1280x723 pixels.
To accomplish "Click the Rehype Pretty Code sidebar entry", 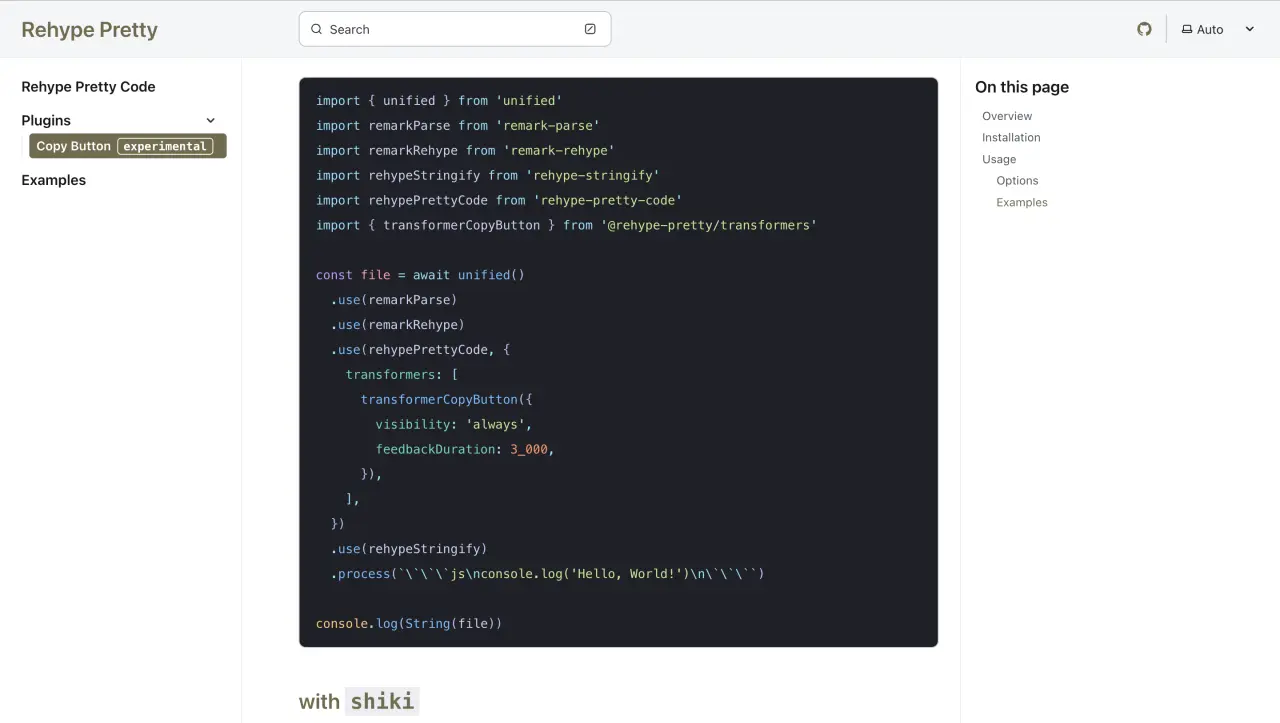I will pyautogui.click(x=87, y=87).
